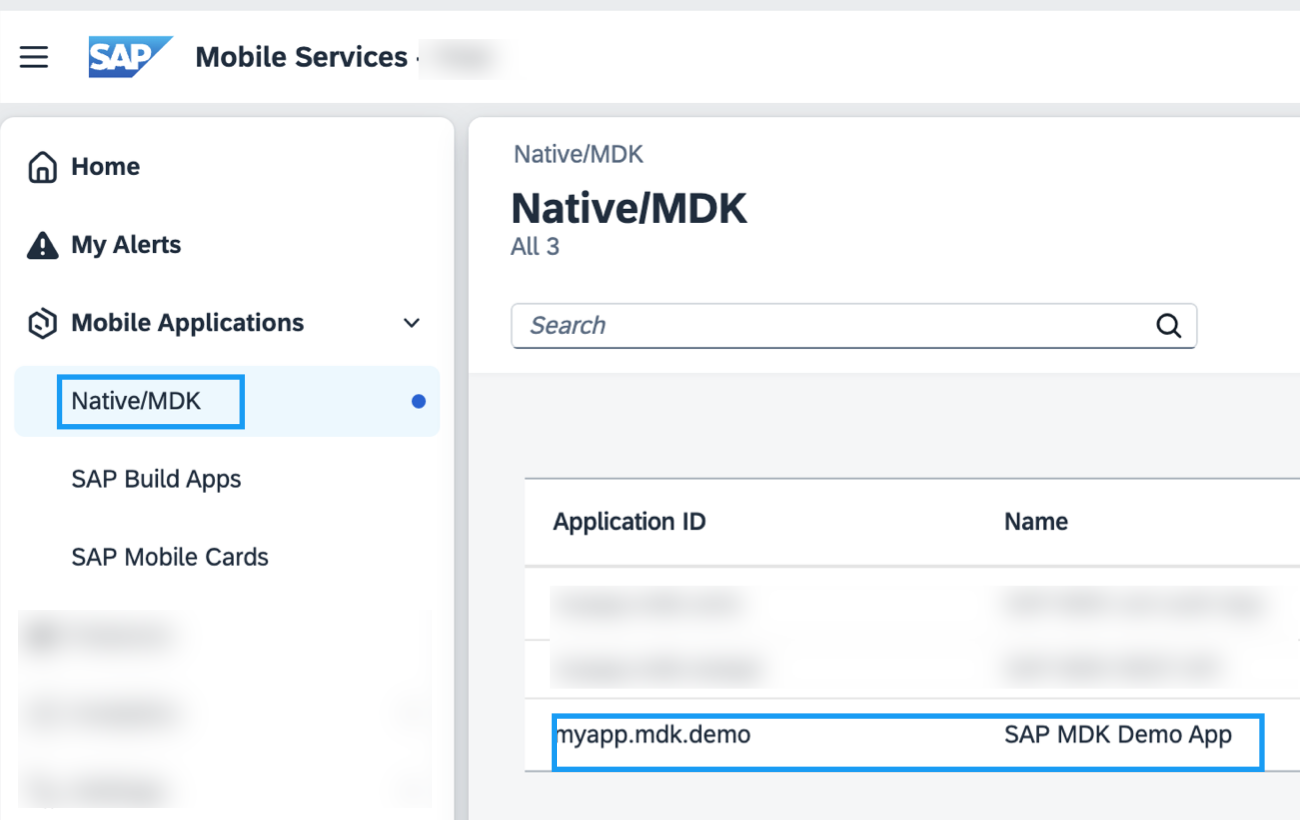Open the hamburger navigation menu
Screen dimensions: 1300x820
[x=34, y=57]
